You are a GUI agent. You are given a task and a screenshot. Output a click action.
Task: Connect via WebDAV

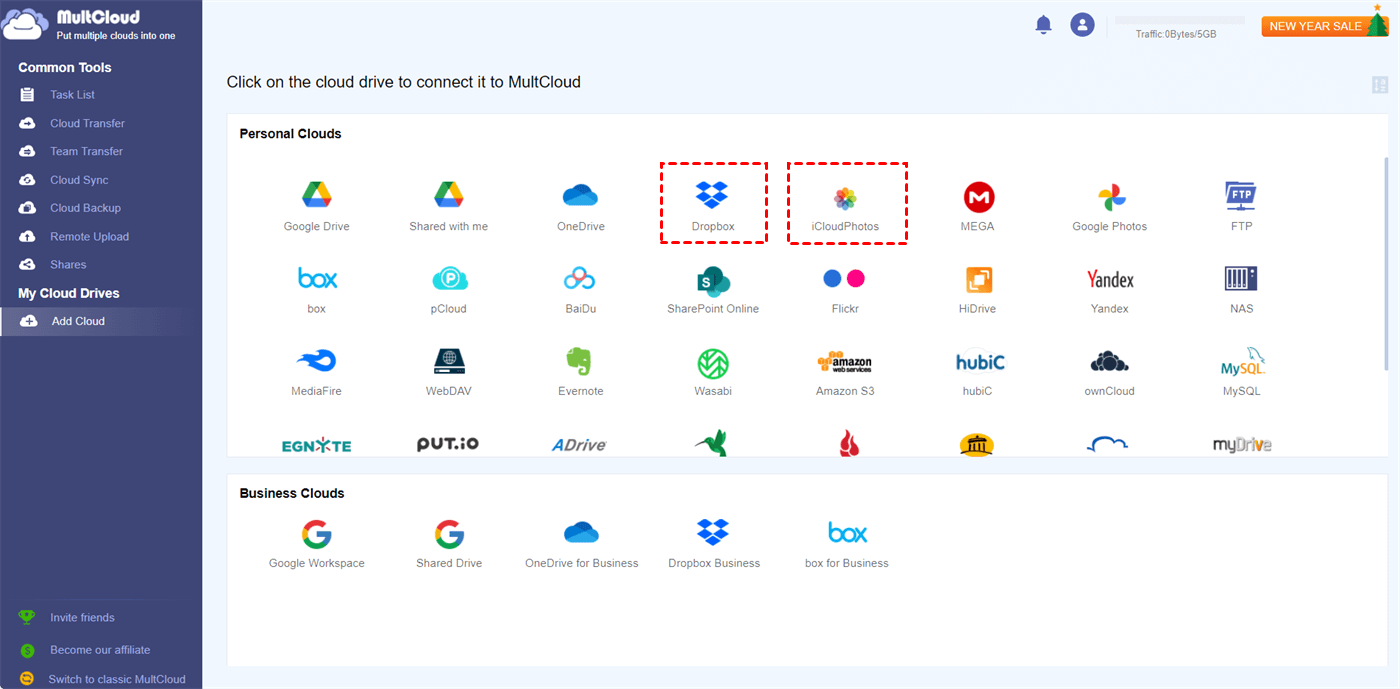pos(448,372)
